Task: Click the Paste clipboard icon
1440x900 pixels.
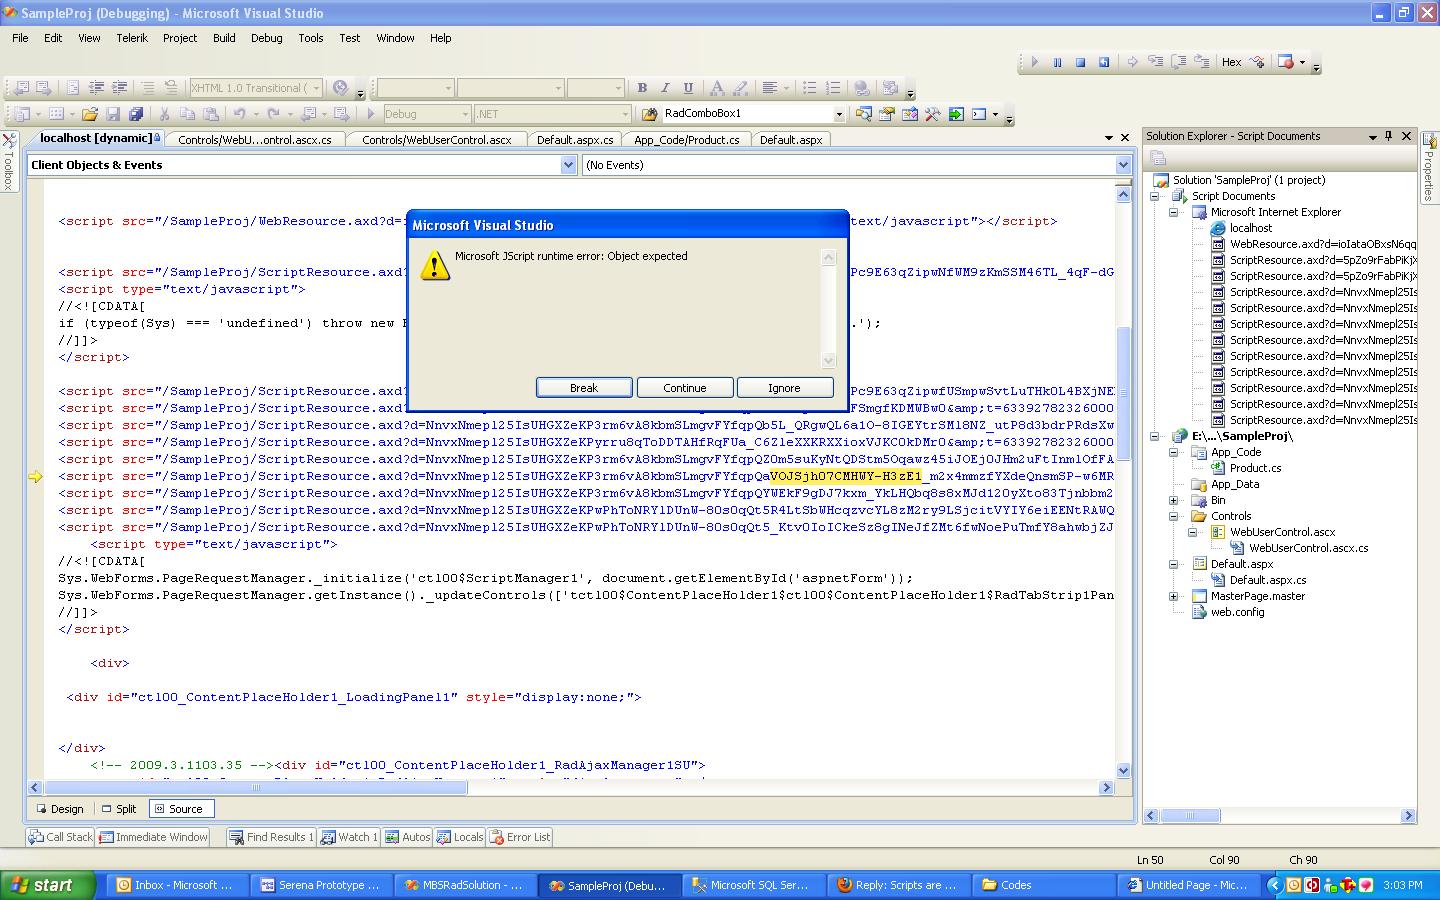Action: pyautogui.click(x=210, y=114)
